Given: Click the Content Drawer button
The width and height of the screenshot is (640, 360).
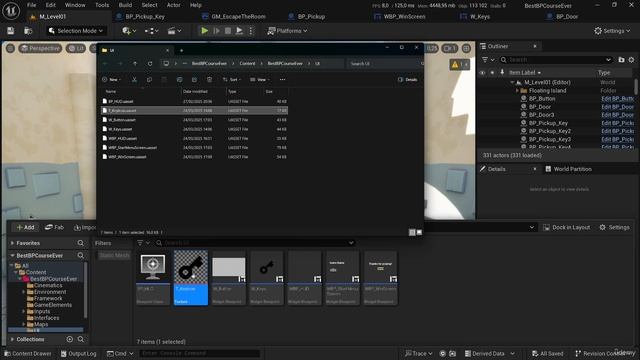Looking at the screenshot, I should pyautogui.click(x=28, y=353).
